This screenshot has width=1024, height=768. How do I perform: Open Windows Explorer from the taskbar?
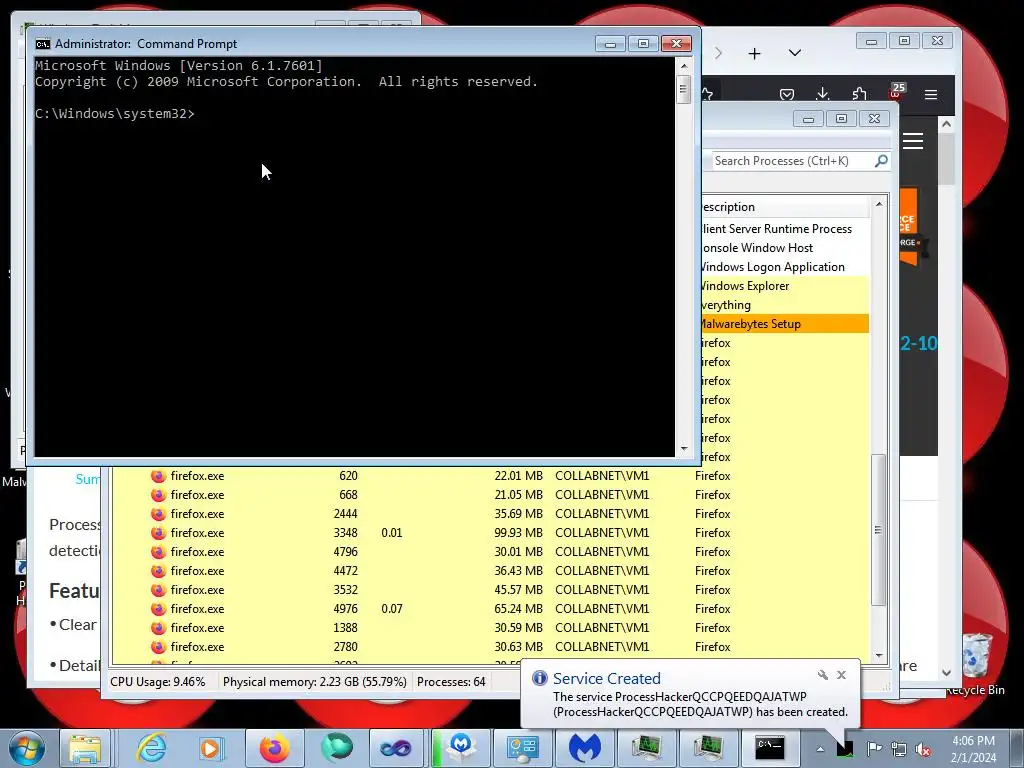(85, 748)
